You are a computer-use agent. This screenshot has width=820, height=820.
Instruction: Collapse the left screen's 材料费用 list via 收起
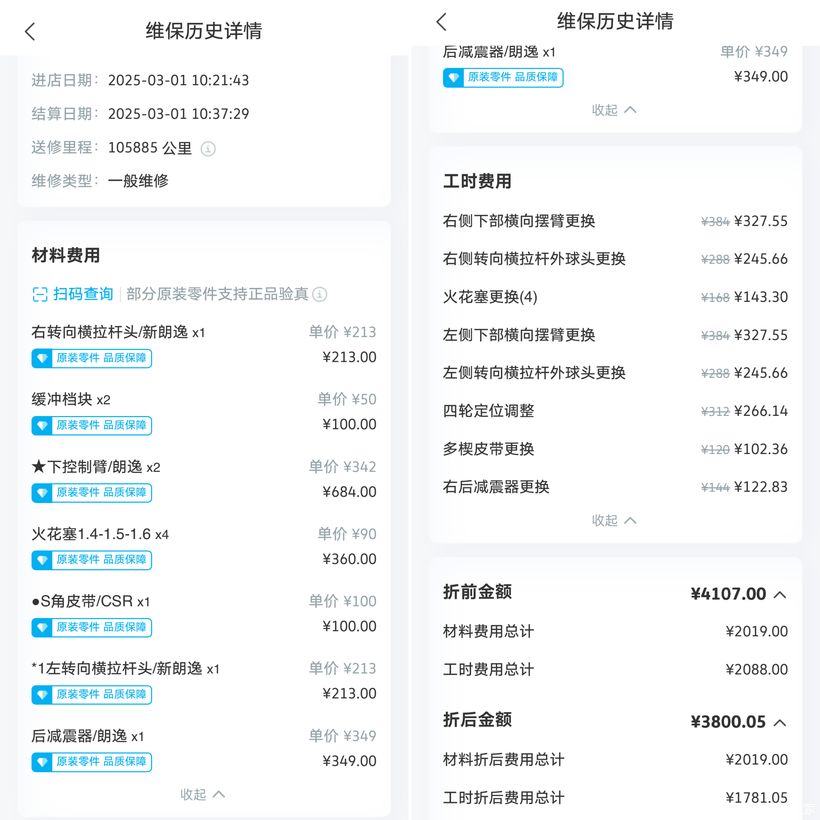(x=203, y=794)
